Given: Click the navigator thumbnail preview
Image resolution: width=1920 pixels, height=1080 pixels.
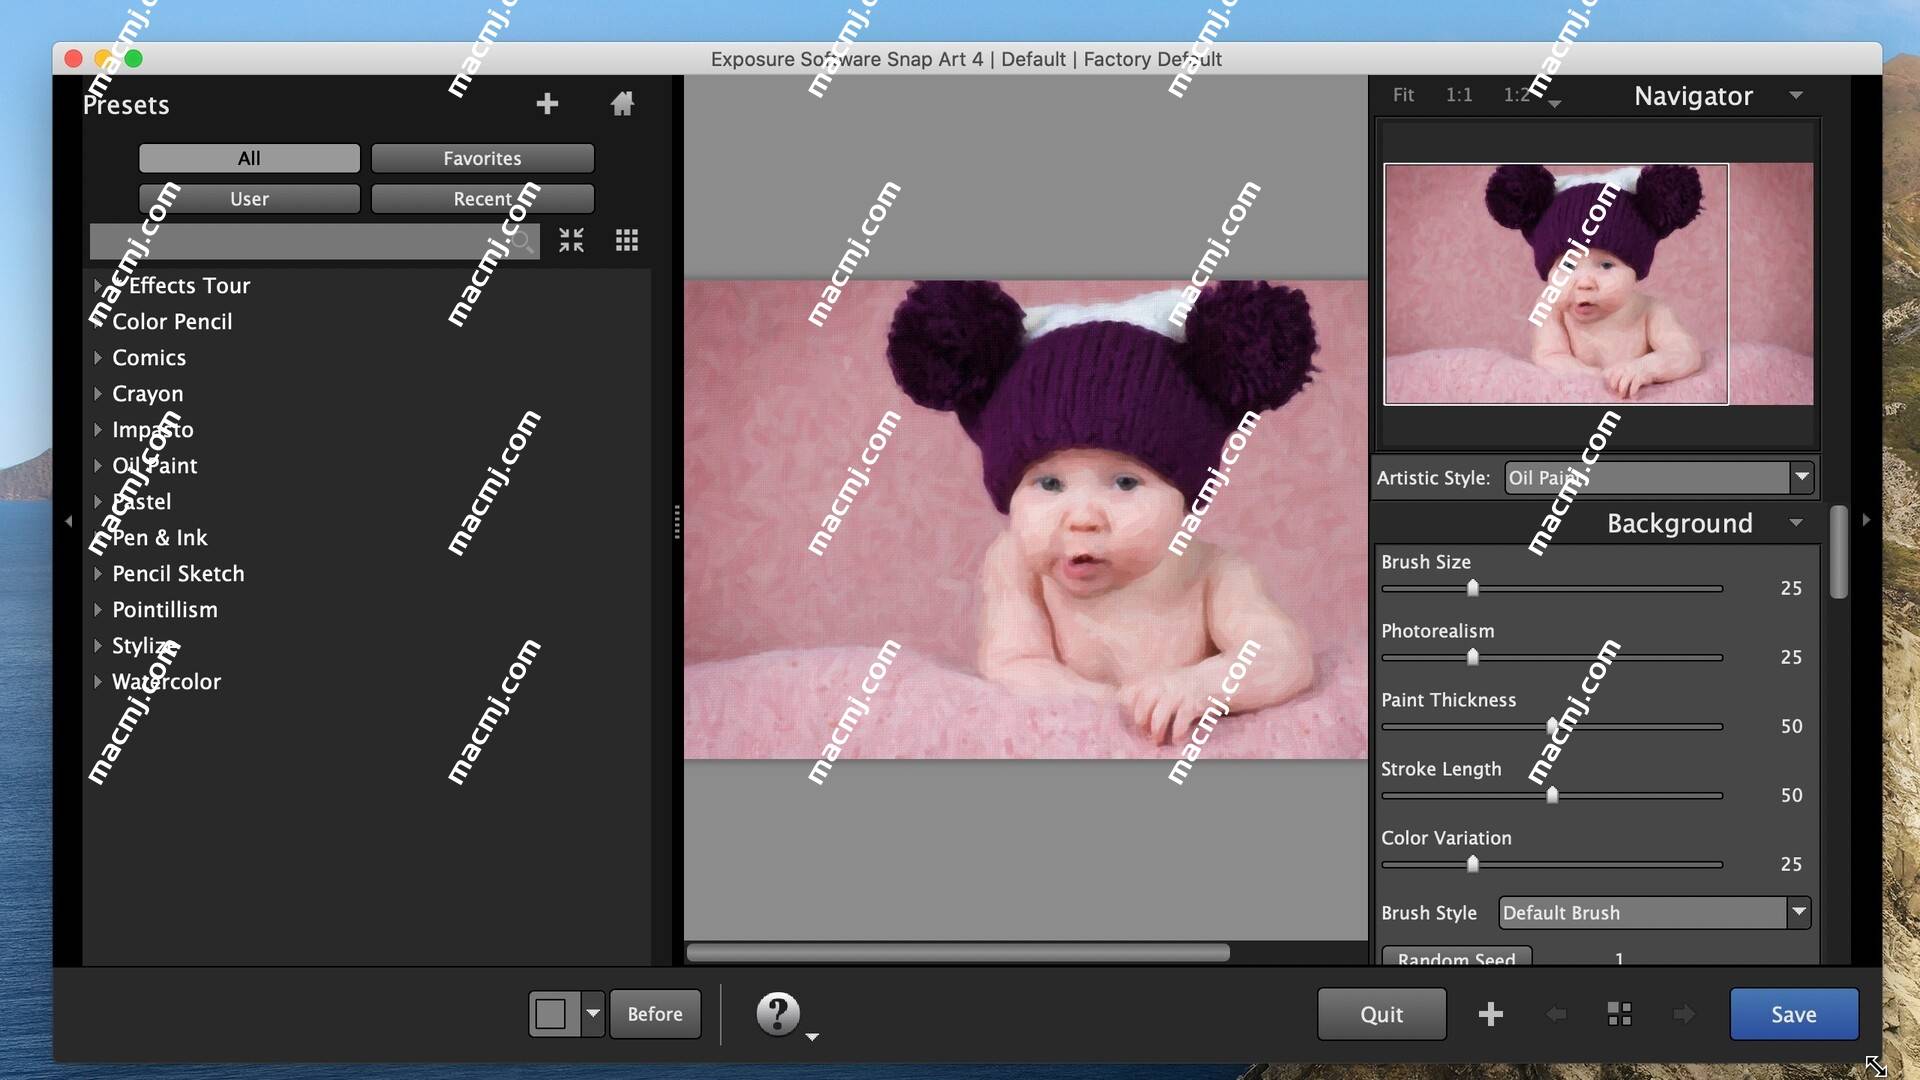Looking at the screenshot, I should [1598, 284].
